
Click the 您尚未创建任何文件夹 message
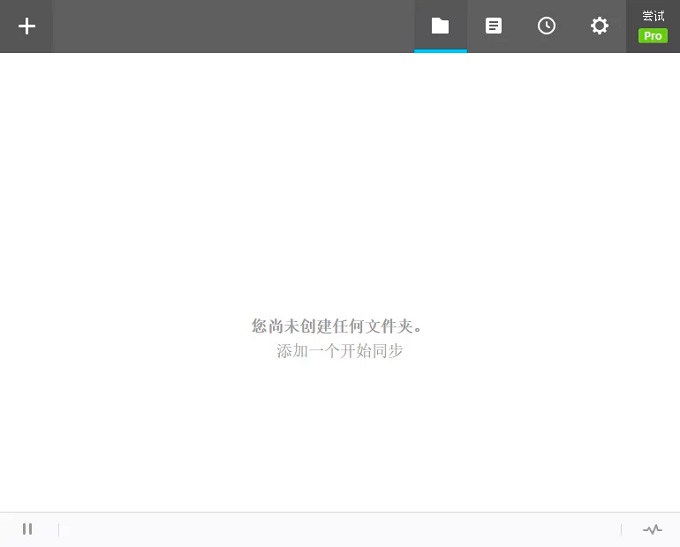tap(339, 326)
